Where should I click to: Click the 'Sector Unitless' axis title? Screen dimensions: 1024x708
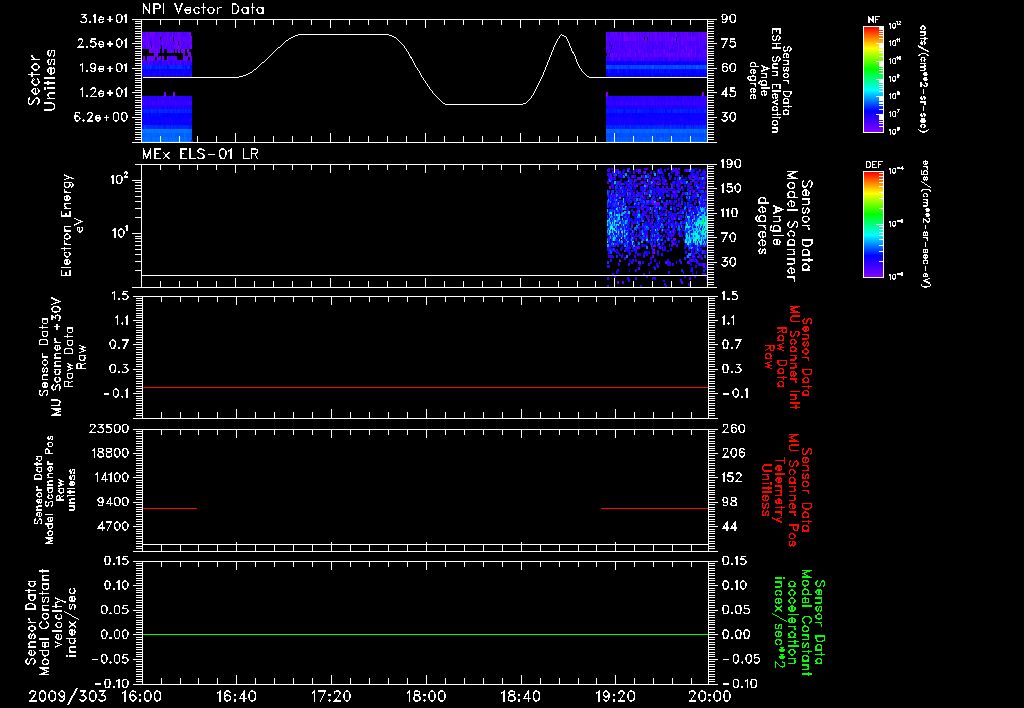click(42, 80)
